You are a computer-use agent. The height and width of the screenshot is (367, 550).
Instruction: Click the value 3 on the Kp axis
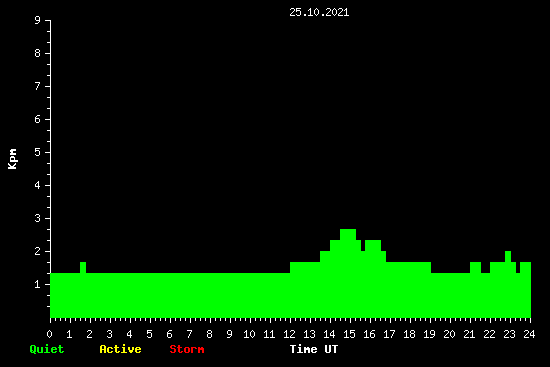point(38,218)
